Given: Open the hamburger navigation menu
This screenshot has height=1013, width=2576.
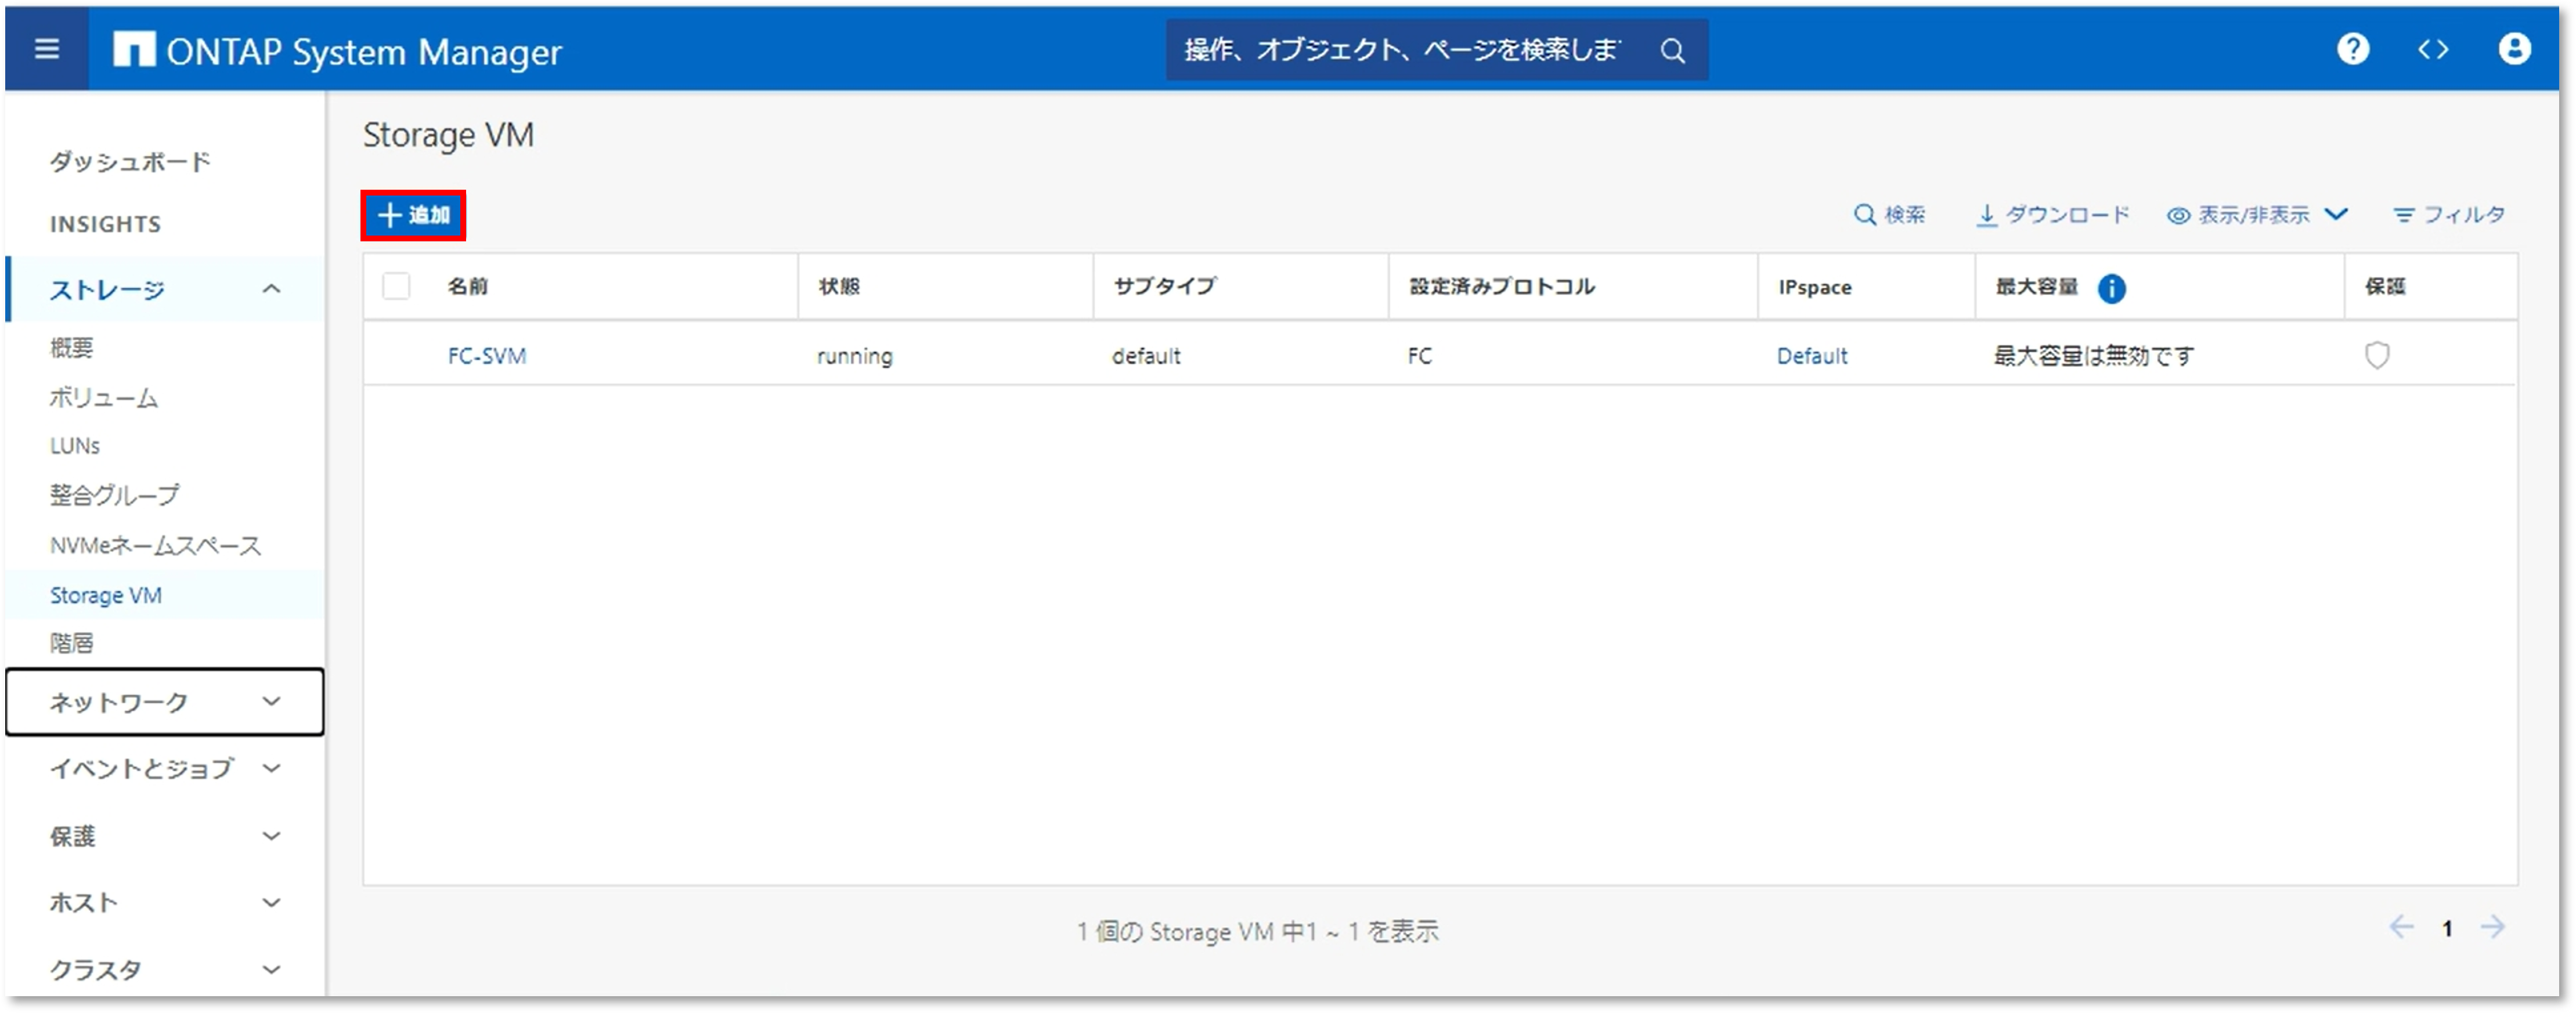Looking at the screenshot, I should (46, 49).
